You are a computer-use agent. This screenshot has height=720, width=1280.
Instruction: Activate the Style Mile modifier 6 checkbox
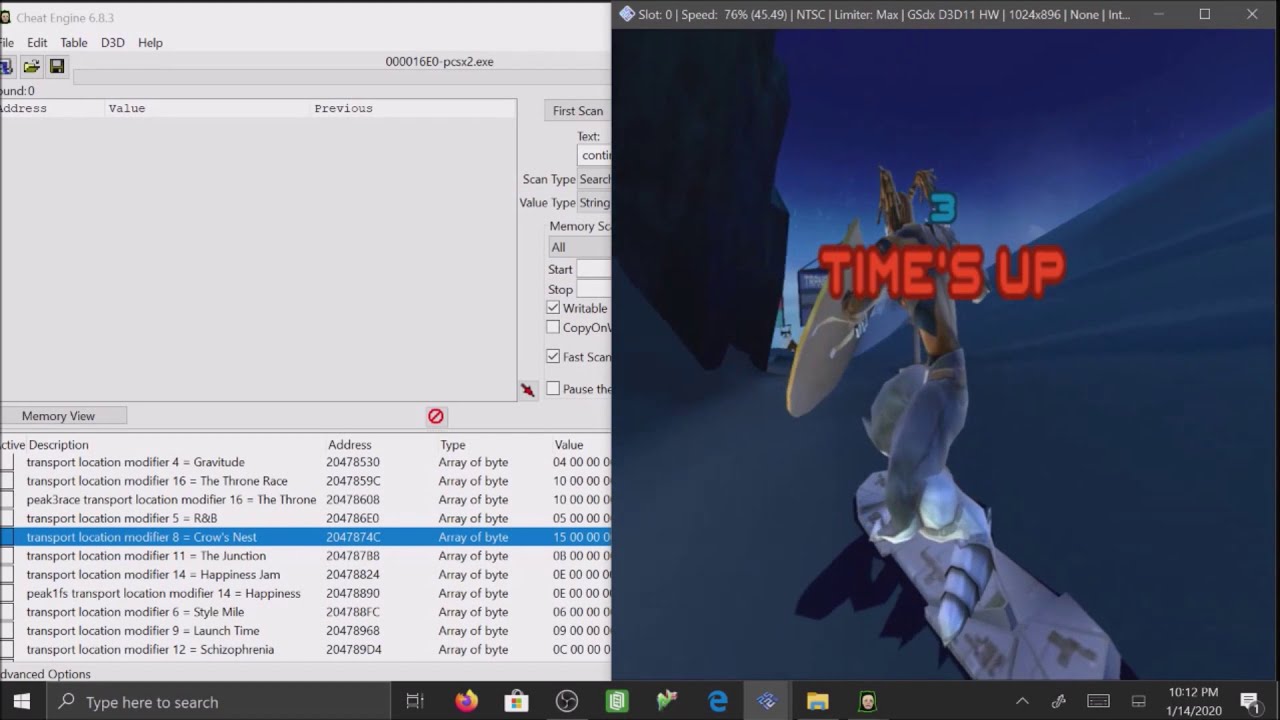coord(7,612)
